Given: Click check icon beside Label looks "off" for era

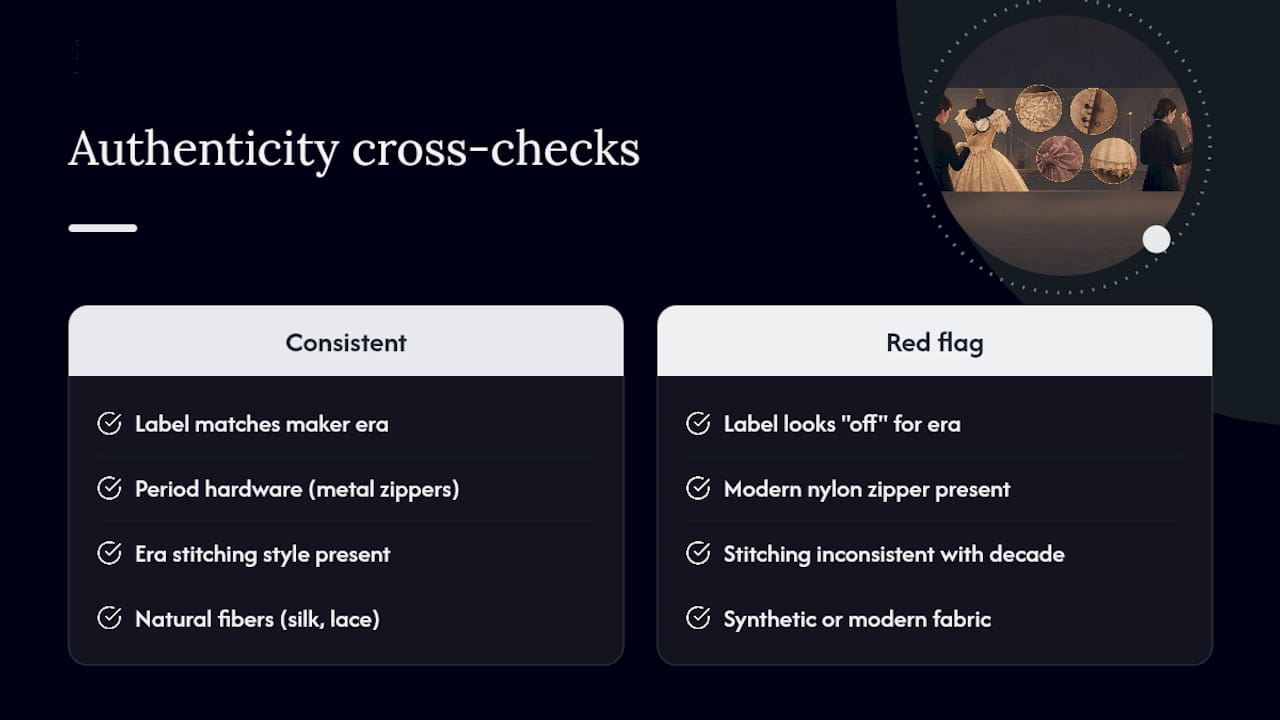Looking at the screenshot, I should tap(698, 424).
